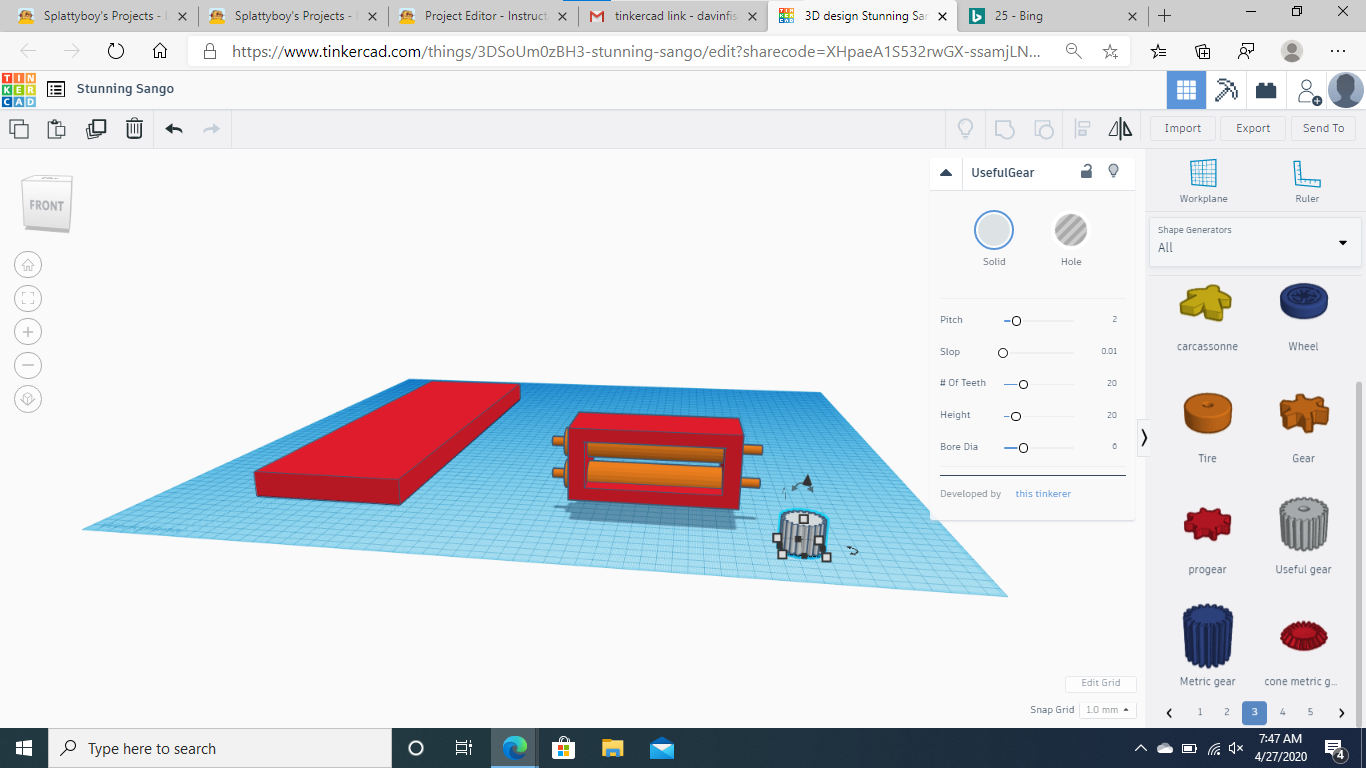Click the Duplicate and repeat icon

96,128
